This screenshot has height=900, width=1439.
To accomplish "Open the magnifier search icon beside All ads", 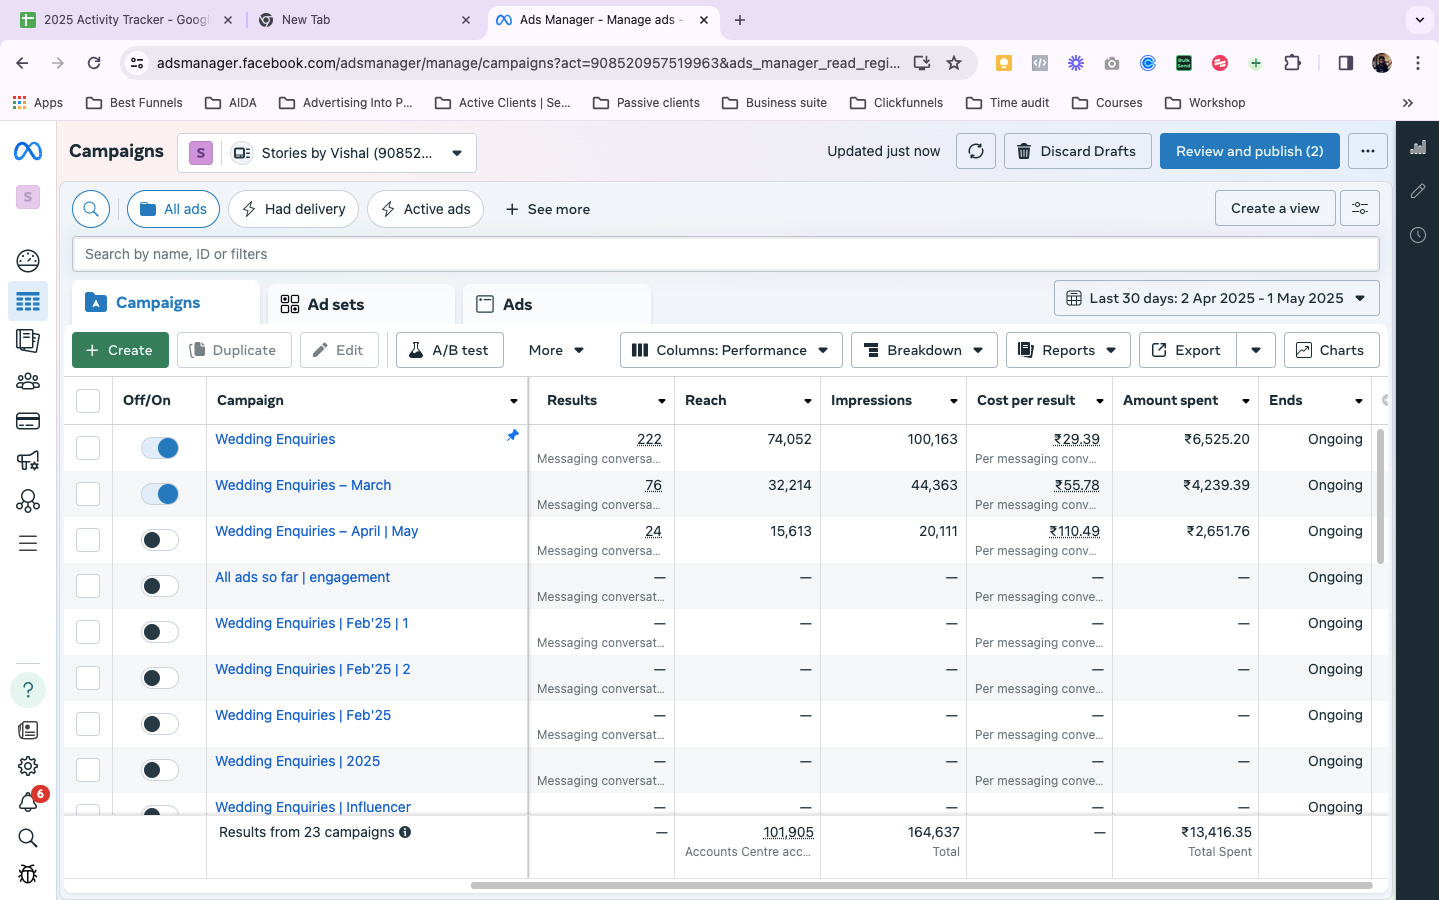I will (x=91, y=209).
